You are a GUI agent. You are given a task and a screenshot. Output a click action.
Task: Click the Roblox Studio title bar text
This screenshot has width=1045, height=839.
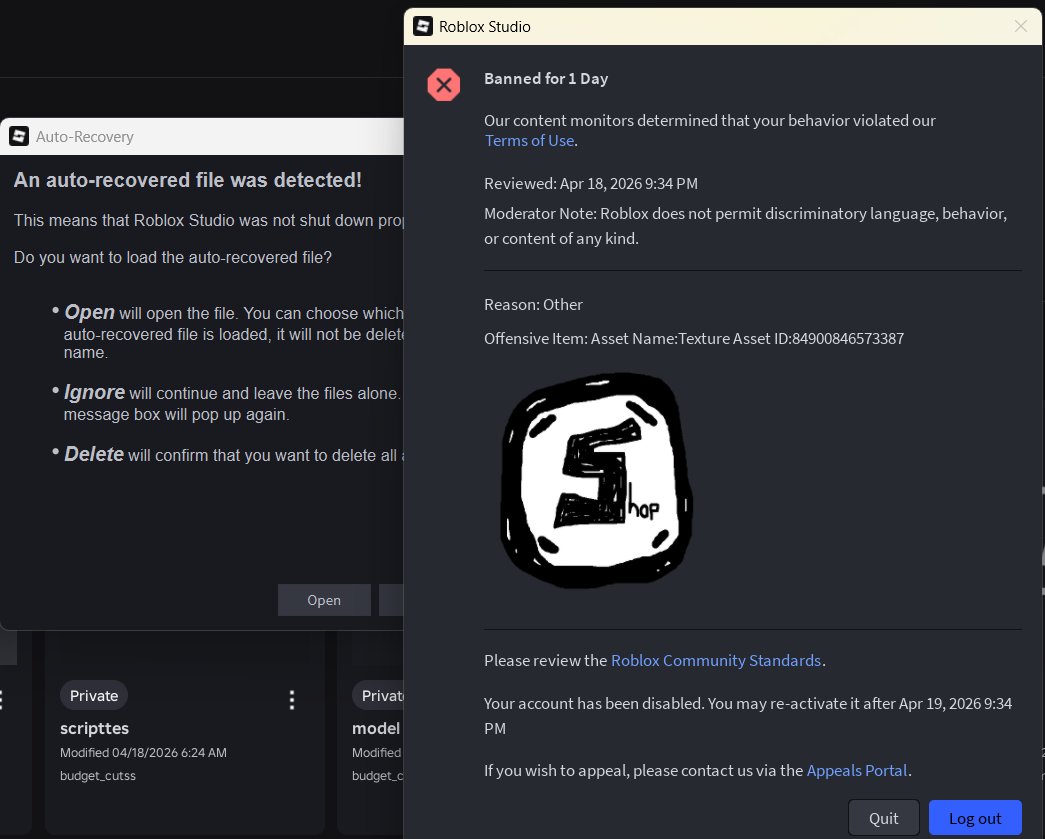(485, 27)
